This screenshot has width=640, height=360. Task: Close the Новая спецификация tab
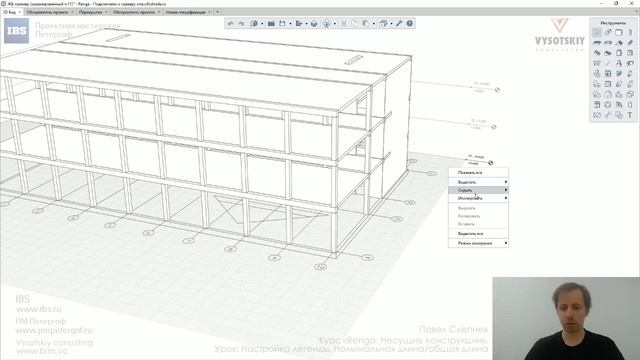210,12
